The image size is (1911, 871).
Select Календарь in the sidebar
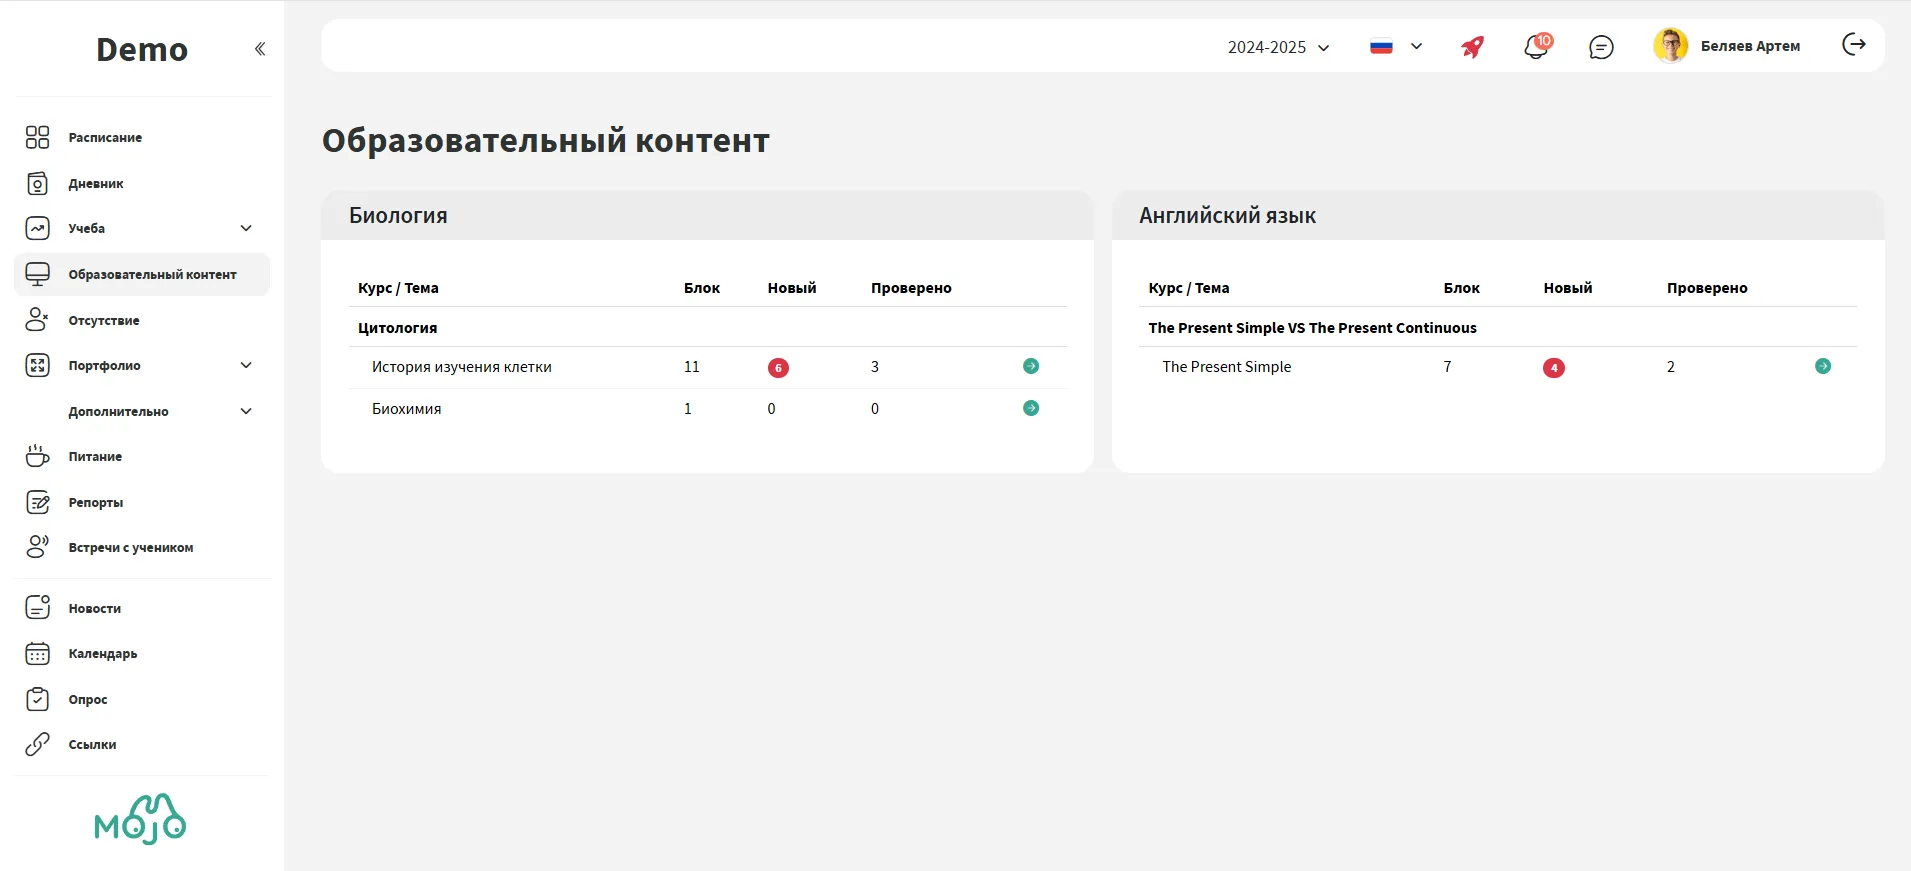pos(103,654)
